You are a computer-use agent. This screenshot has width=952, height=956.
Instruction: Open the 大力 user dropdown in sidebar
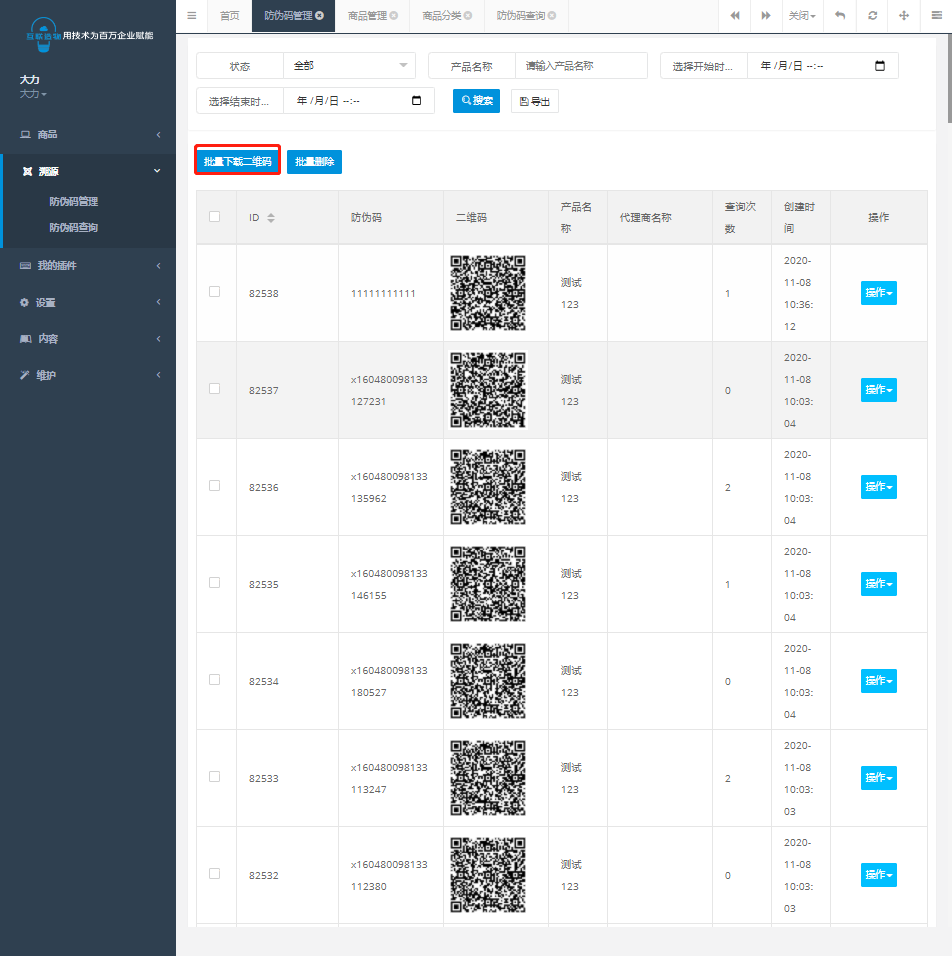[x=33, y=94]
